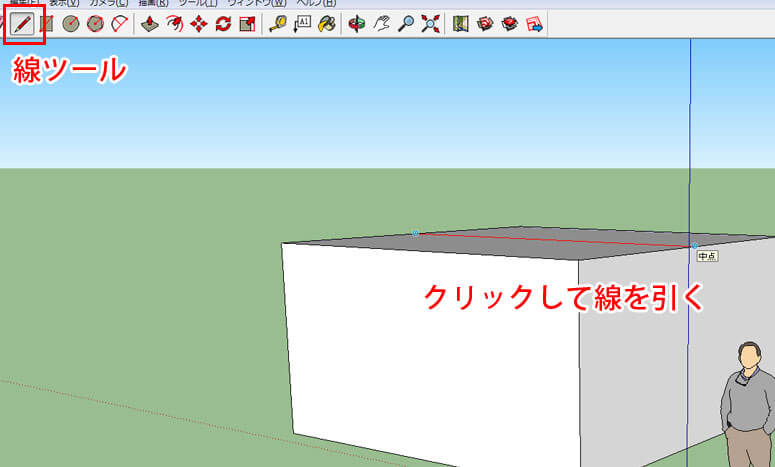Select the Scale tool
This screenshot has width=775, height=467.
point(247,24)
